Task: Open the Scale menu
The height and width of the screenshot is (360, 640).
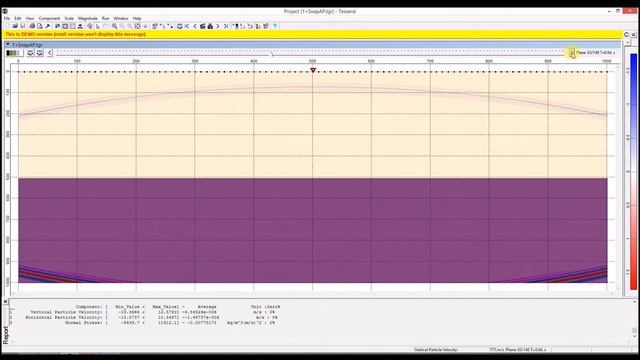Action: (x=69, y=18)
